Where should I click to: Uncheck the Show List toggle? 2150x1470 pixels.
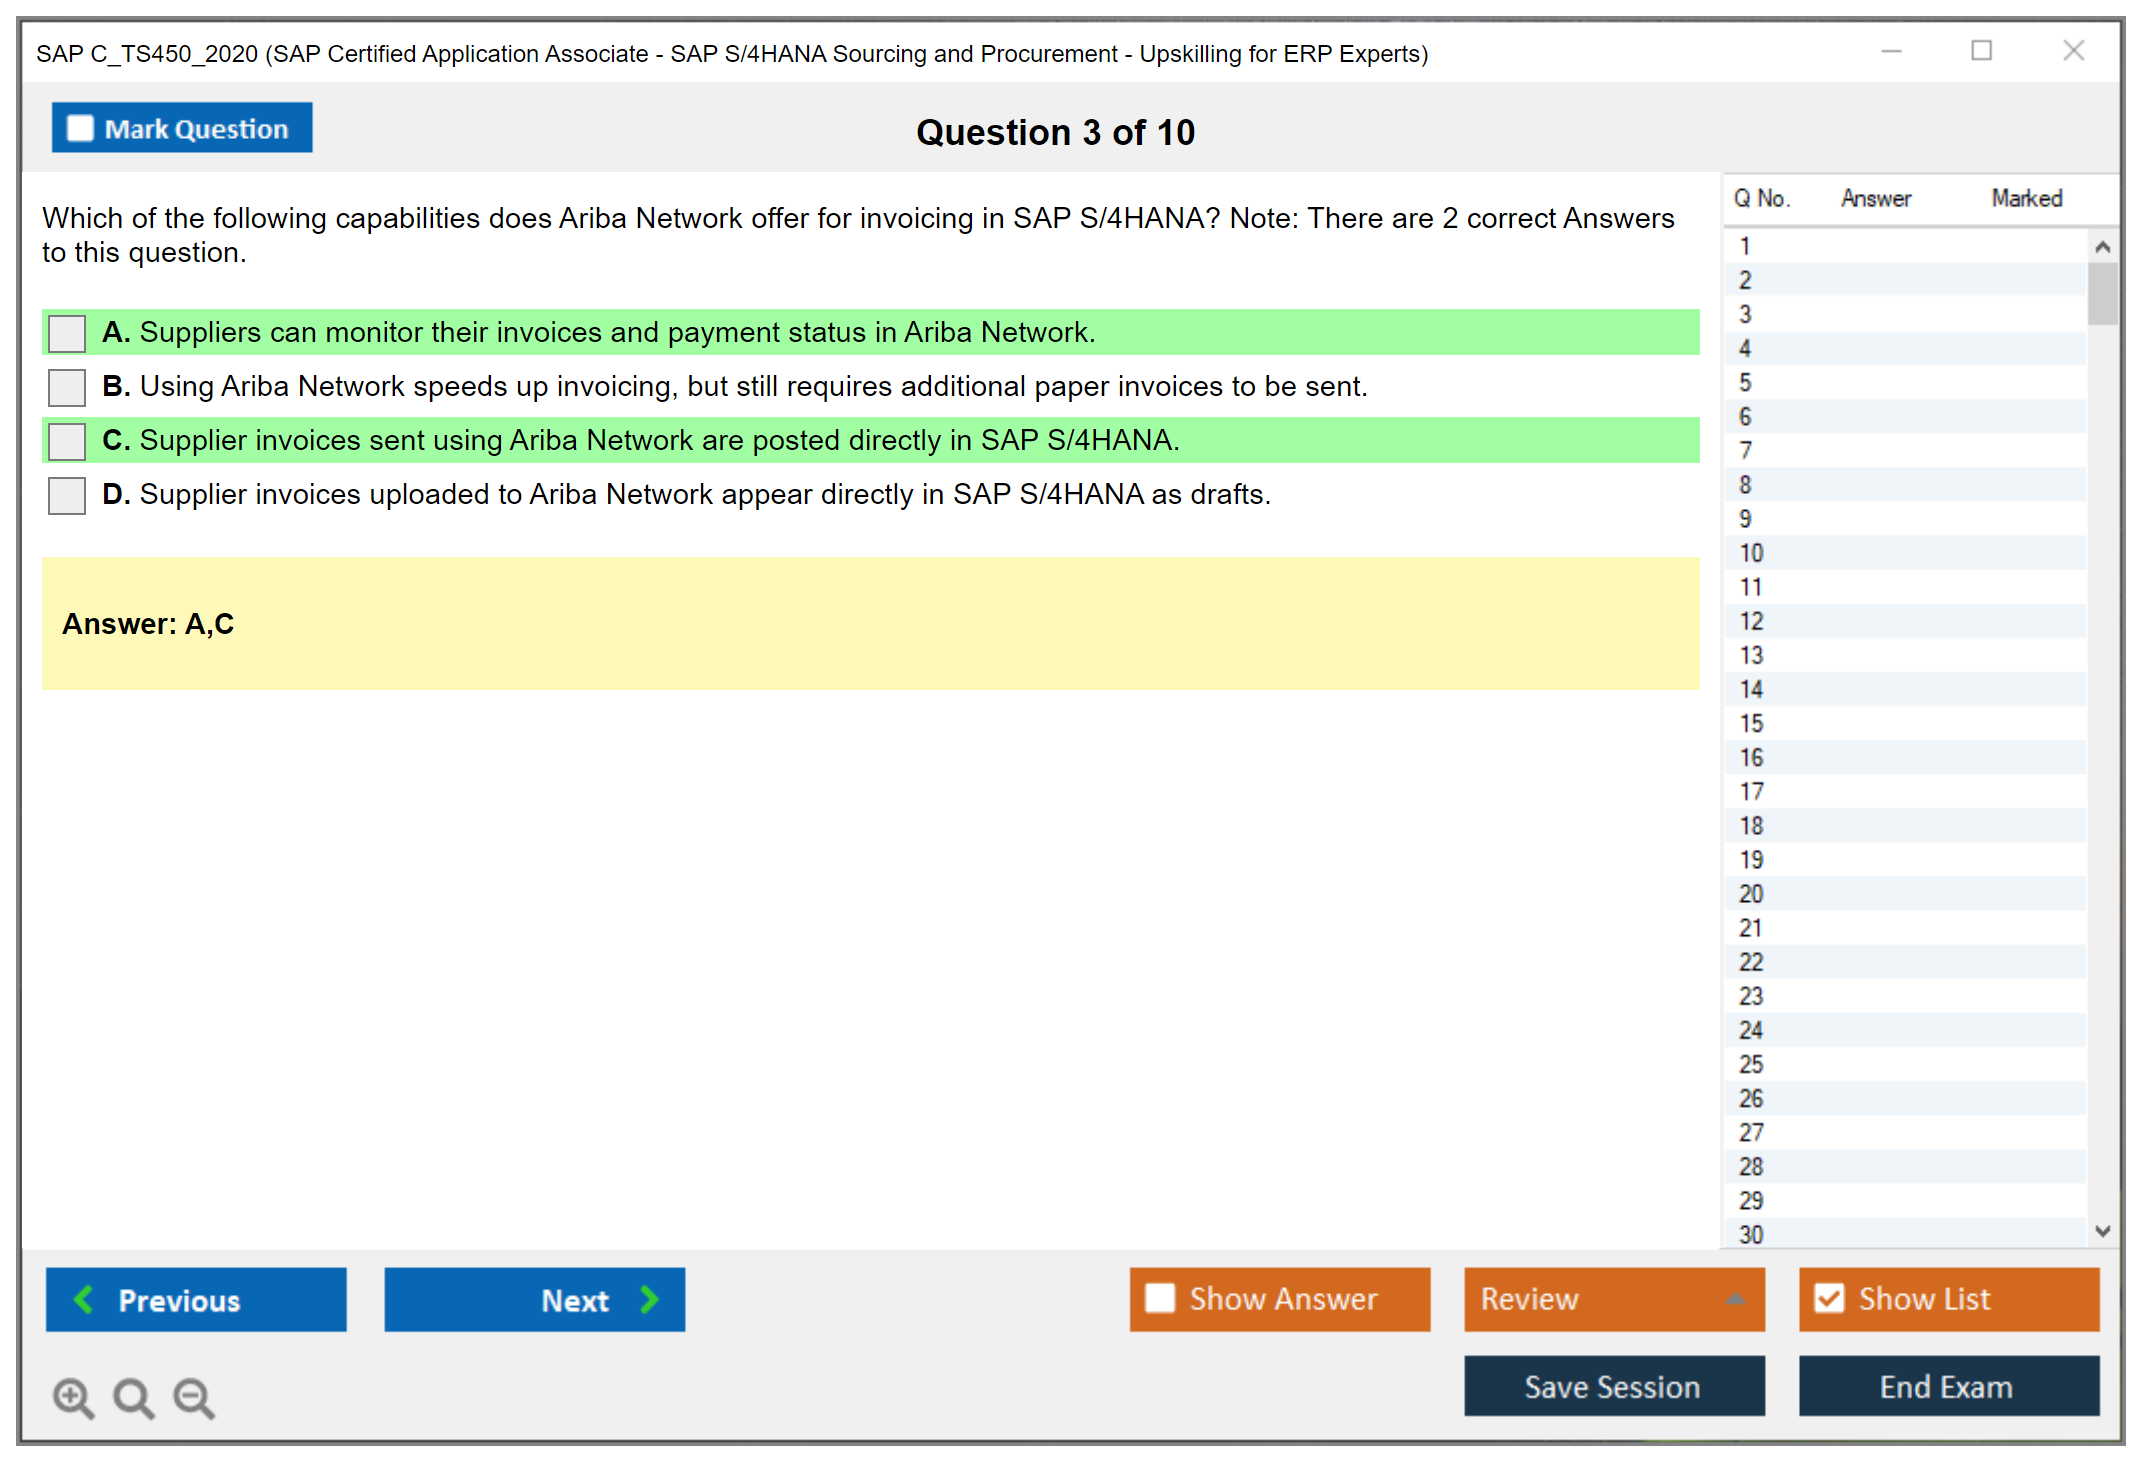1829,1298
